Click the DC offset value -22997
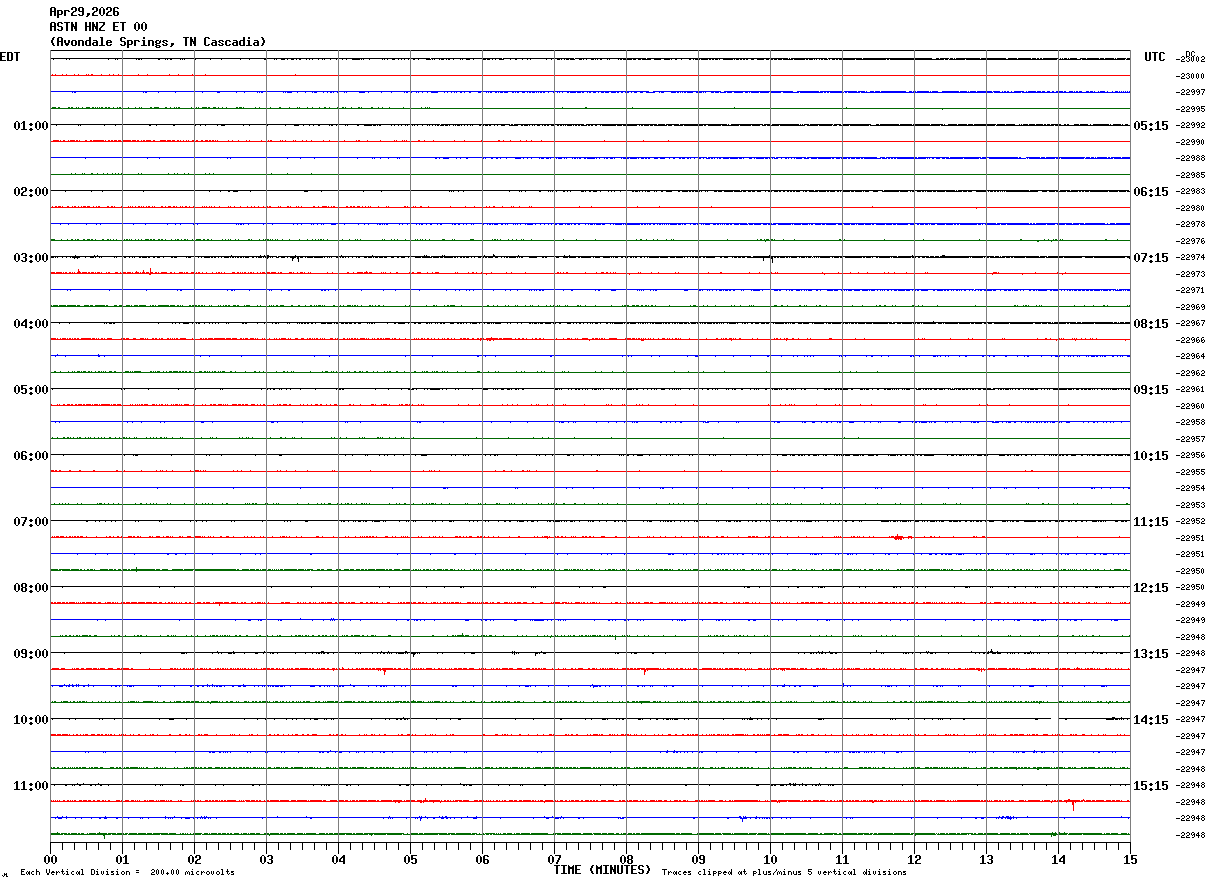Image resolution: width=1210 pixels, height=886 pixels. coord(1190,92)
